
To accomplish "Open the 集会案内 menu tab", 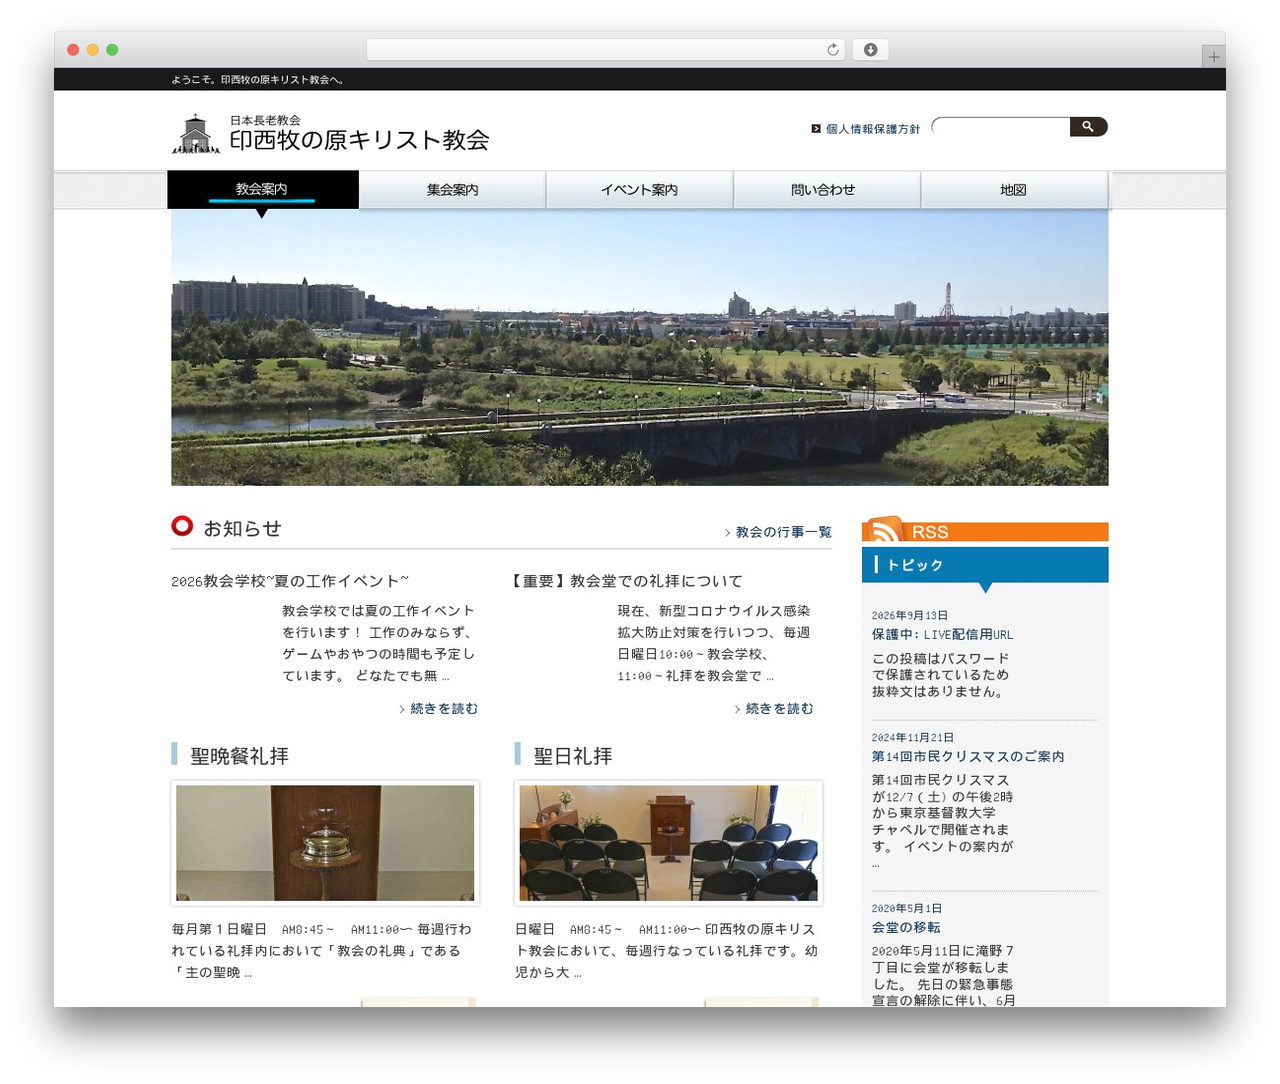I will 453,190.
